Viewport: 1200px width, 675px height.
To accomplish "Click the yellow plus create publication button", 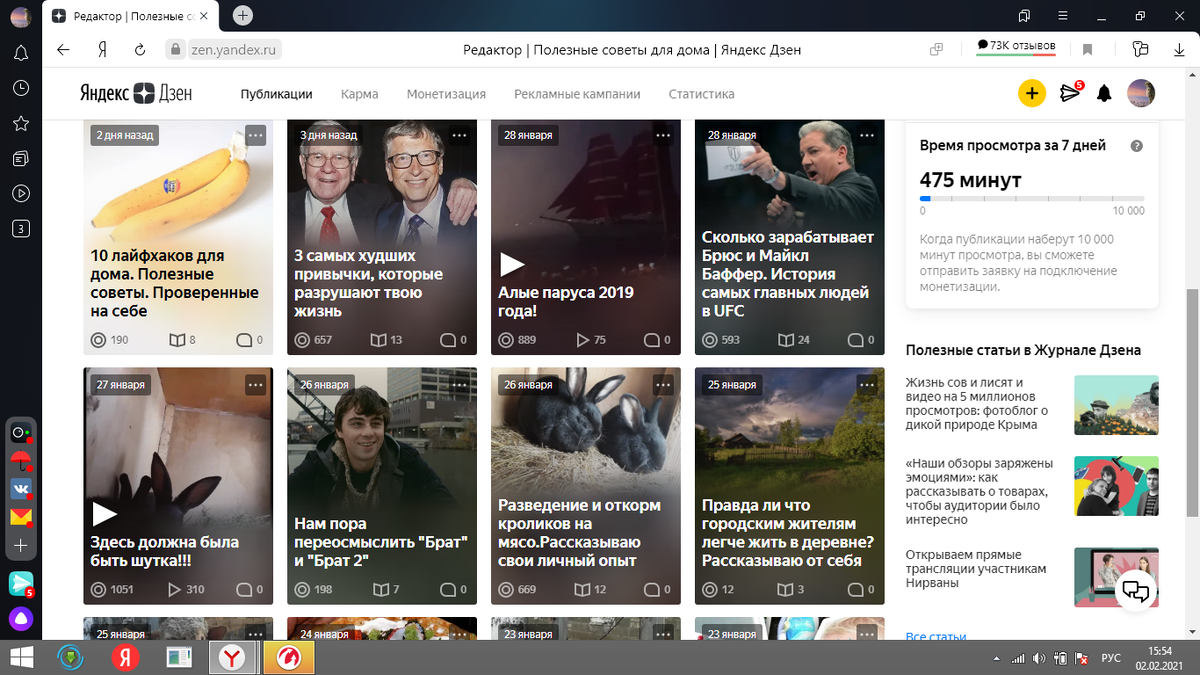I will (x=1032, y=94).
